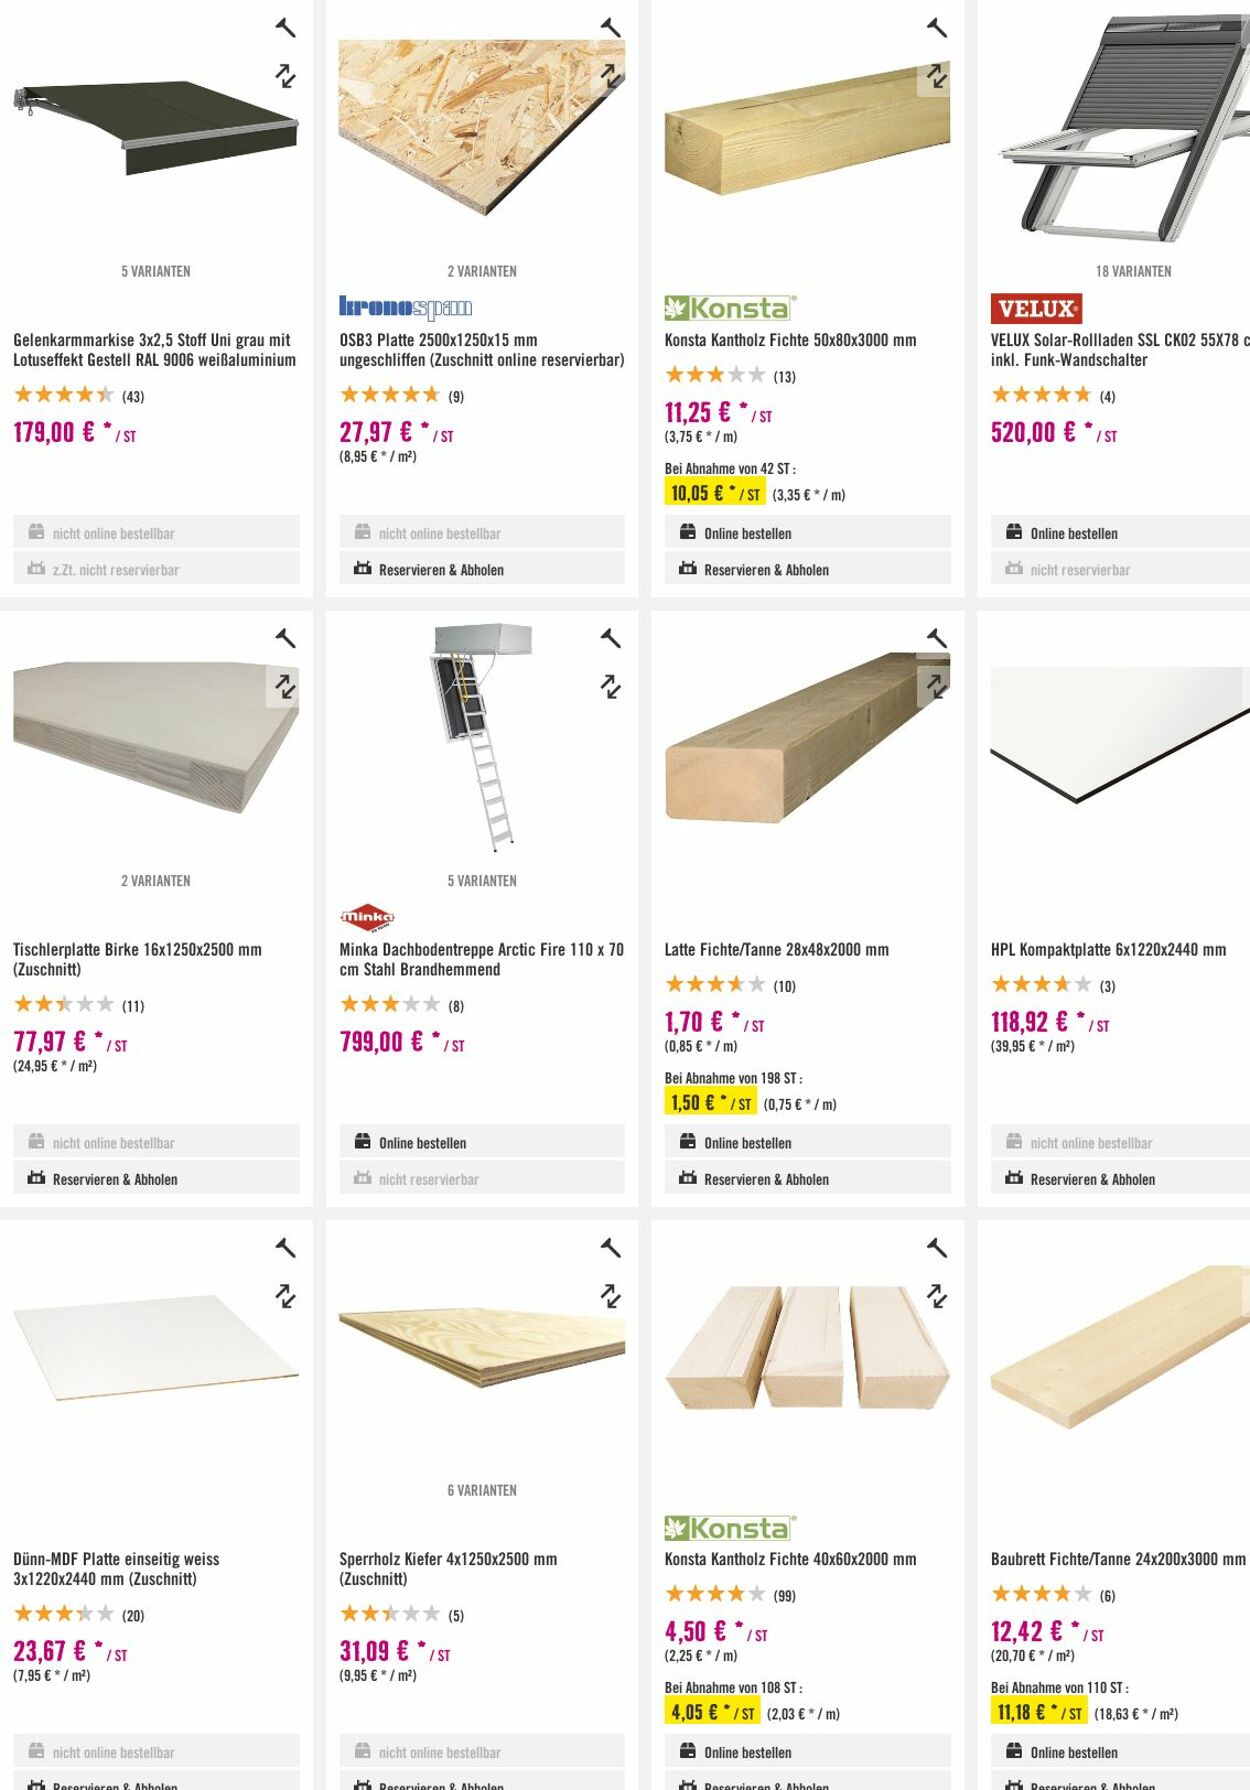
Task: Open the star rating reviews of the OSB3 Platte
Action: [x=387, y=394]
